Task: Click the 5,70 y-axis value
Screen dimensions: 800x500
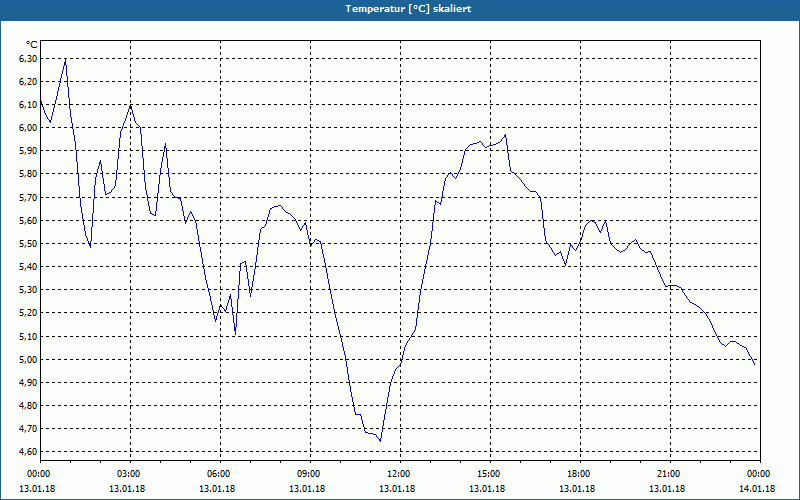Action: pyautogui.click(x=27, y=198)
